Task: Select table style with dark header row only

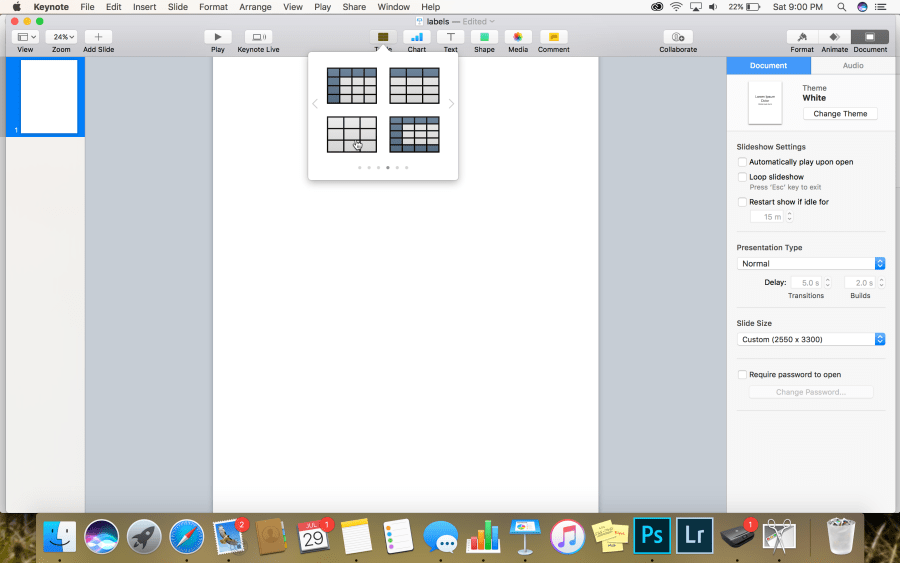Action: point(414,86)
